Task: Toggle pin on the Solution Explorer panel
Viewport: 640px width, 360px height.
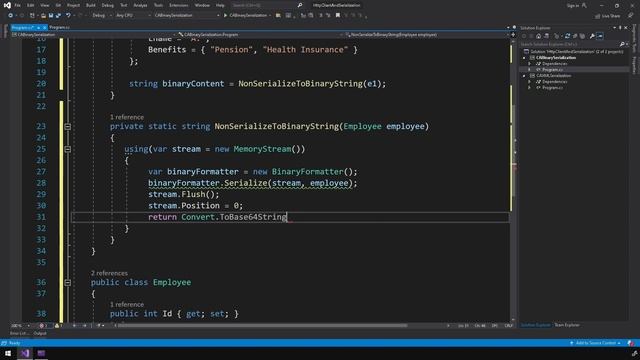Action: point(620,28)
